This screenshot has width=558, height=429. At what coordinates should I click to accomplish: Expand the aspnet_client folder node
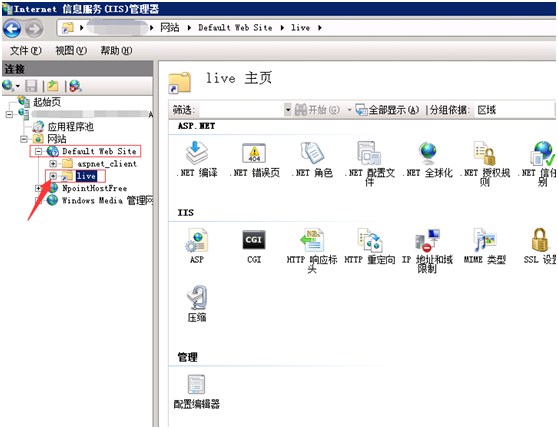53,164
